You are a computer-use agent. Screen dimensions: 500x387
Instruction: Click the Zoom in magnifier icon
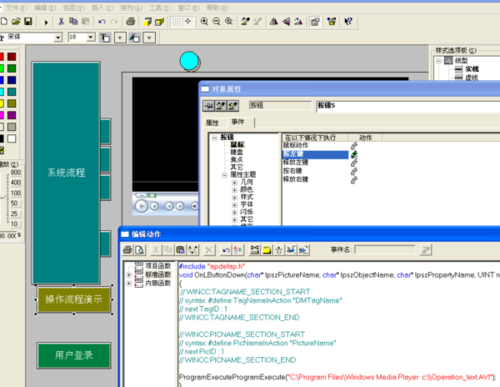(x=204, y=22)
